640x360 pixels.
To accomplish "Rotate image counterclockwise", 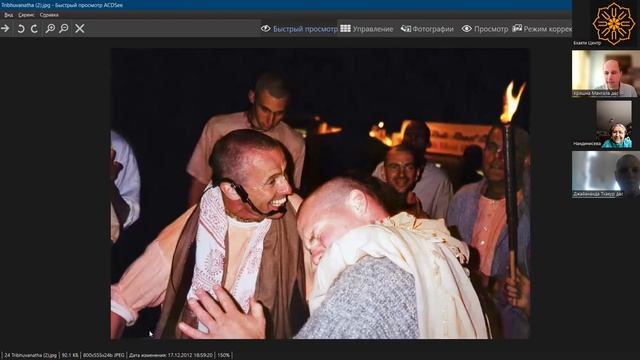I will pyautogui.click(x=20, y=29).
